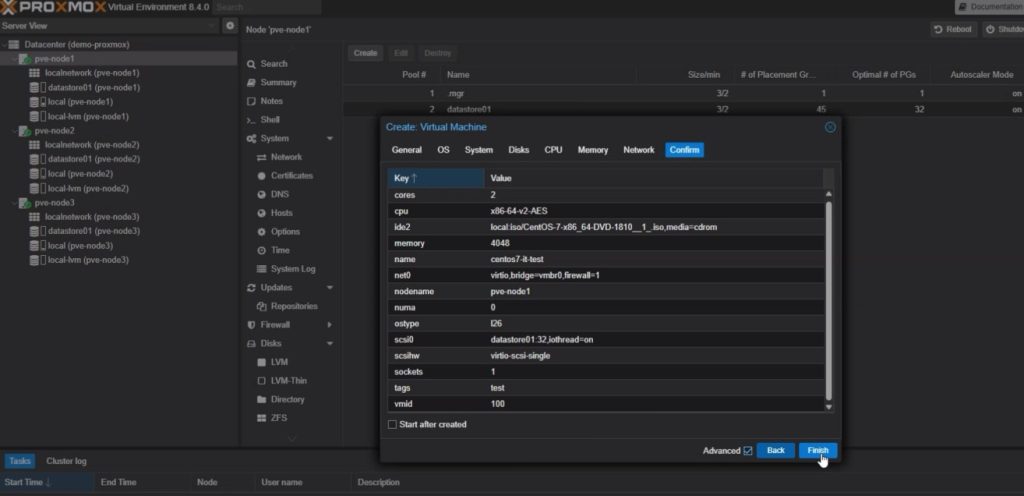1024x496 pixels.
Task: Enable the Start after created checkbox
Action: click(392, 425)
